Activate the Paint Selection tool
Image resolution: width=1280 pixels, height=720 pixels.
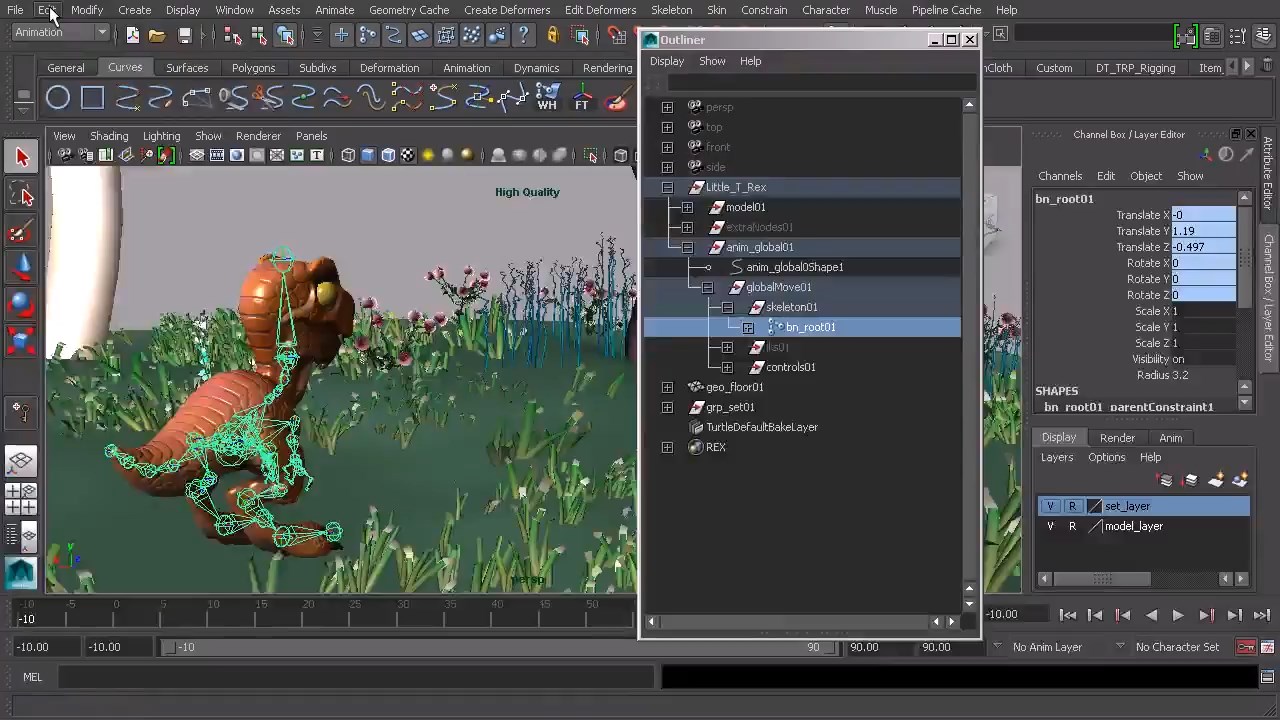tap(22, 232)
